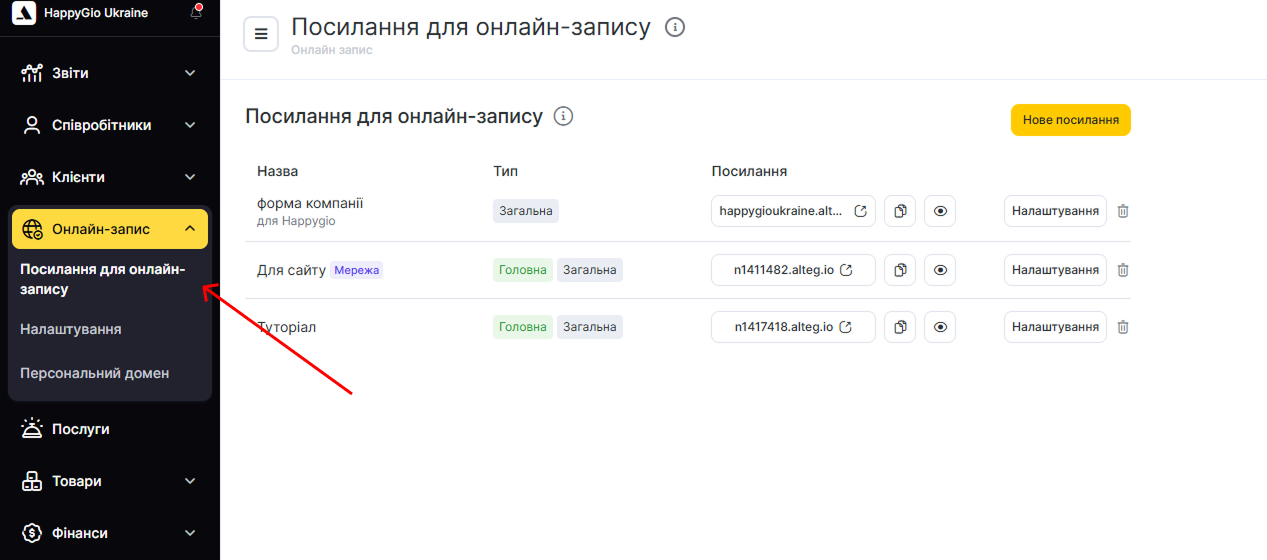Preview форма компанії link with eye icon
The image size is (1267, 560).
point(940,211)
